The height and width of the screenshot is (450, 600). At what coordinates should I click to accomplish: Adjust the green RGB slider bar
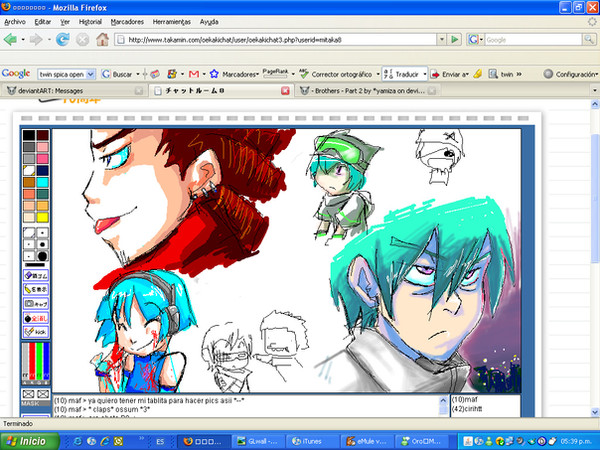39,362
